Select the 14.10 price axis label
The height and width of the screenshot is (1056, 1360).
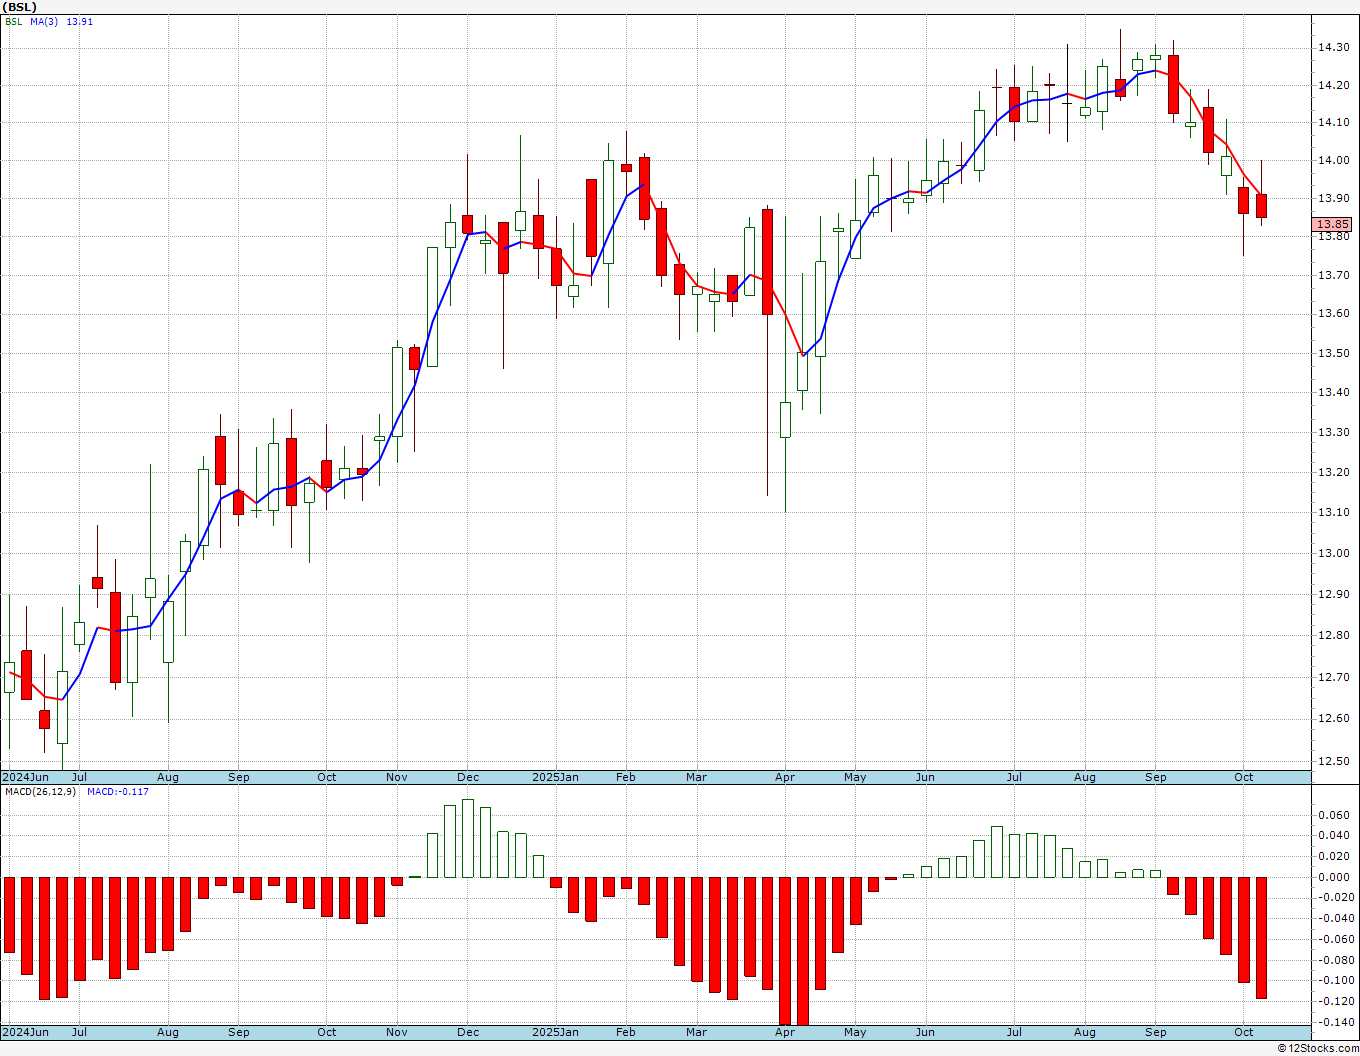click(1333, 123)
